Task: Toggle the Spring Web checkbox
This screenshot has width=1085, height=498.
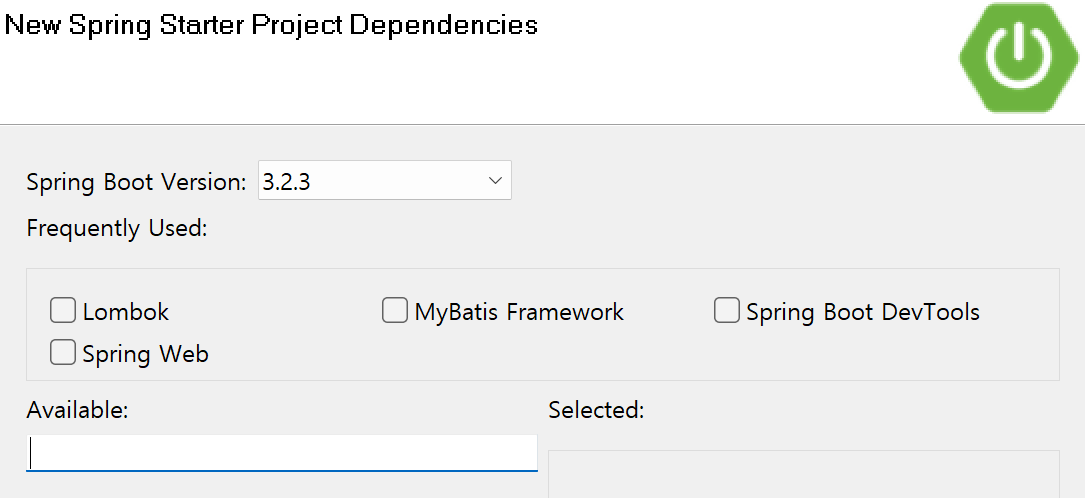Action: 63,353
